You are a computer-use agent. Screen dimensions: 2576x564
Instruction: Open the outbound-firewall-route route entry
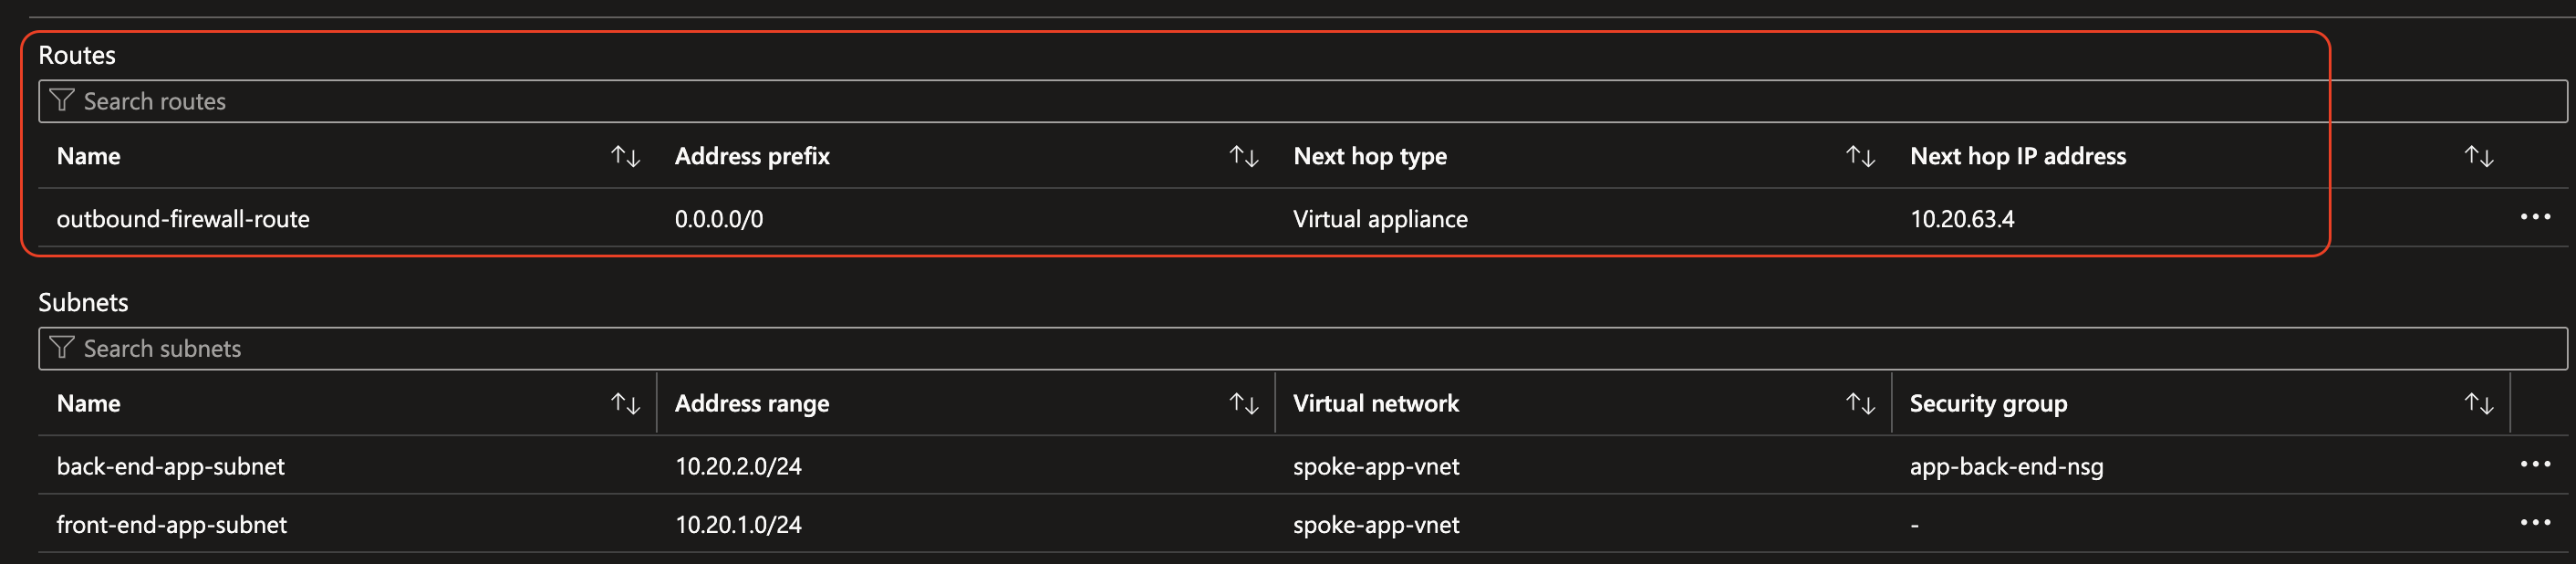[183, 218]
